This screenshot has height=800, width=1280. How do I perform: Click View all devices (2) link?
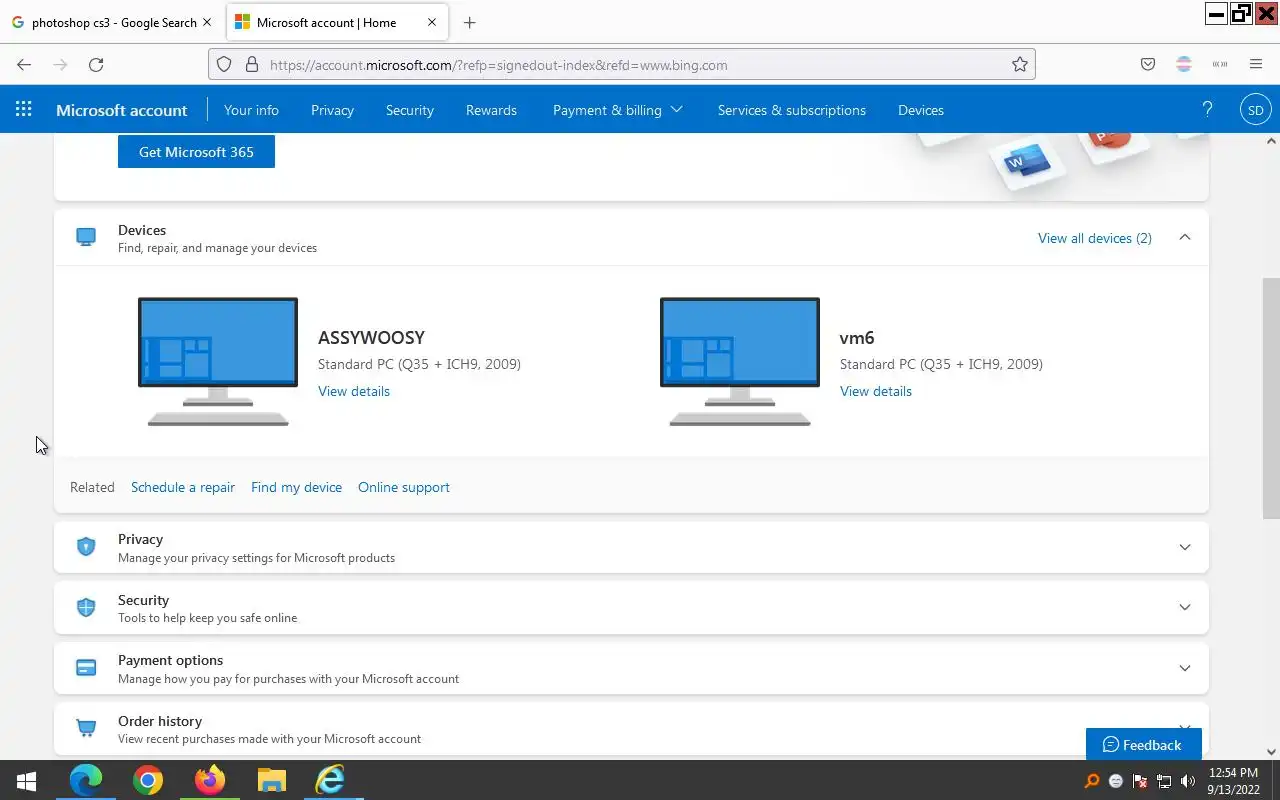click(1095, 238)
